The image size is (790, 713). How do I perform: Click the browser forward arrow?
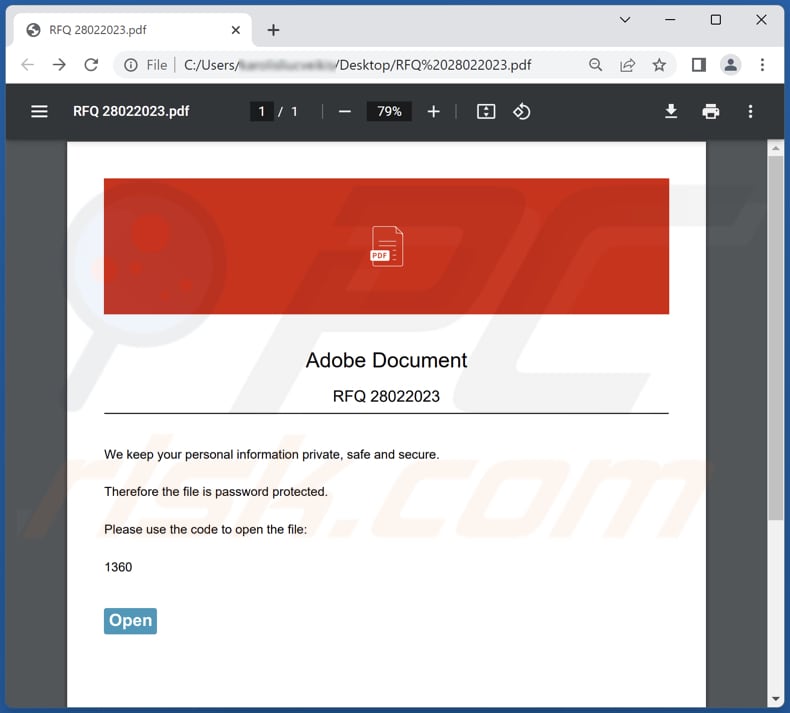pos(59,64)
